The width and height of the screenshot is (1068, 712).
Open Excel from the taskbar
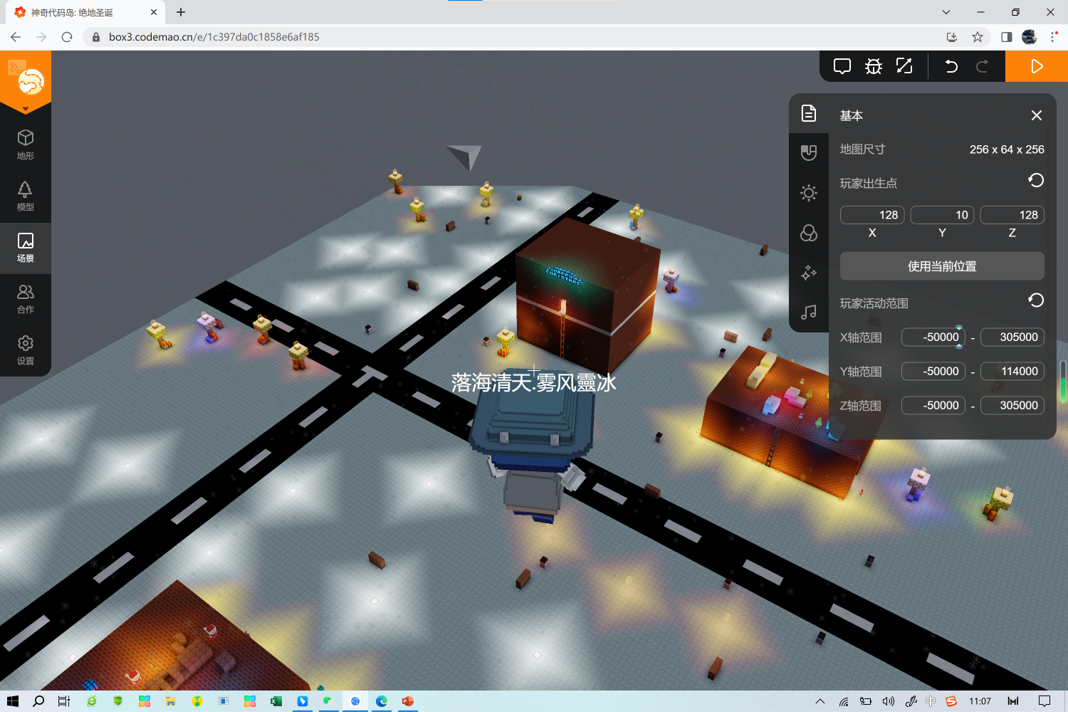[x=276, y=701]
